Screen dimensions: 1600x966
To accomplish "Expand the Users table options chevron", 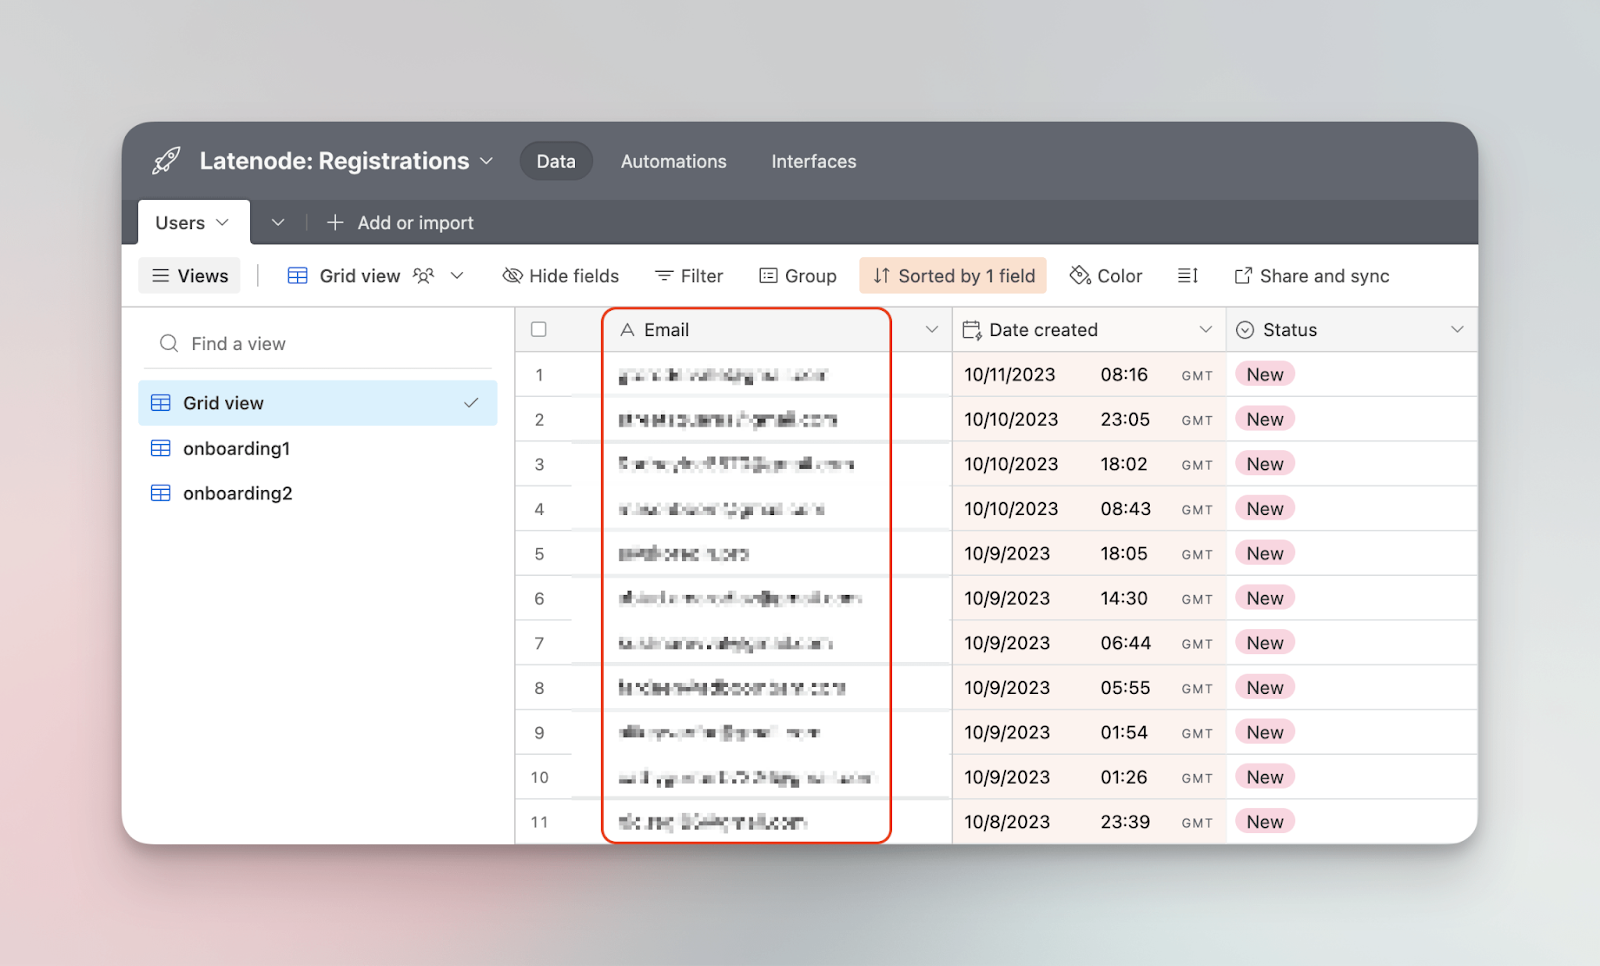I will coord(222,222).
